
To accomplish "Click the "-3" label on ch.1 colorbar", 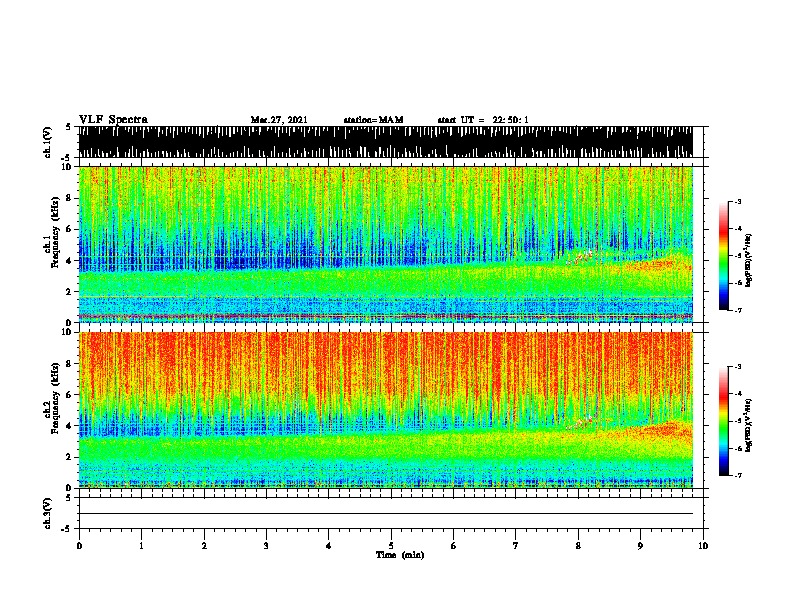I will coord(737,201).
